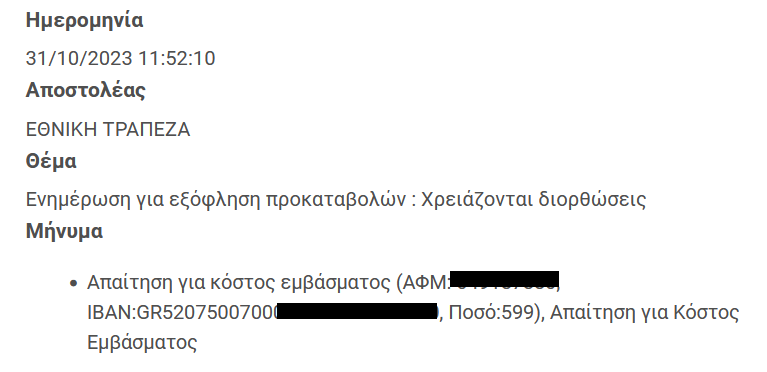Click Απαίτηση για Κόστος after the amount
Screen dimensions: 767x372
[x=644, y=313]
